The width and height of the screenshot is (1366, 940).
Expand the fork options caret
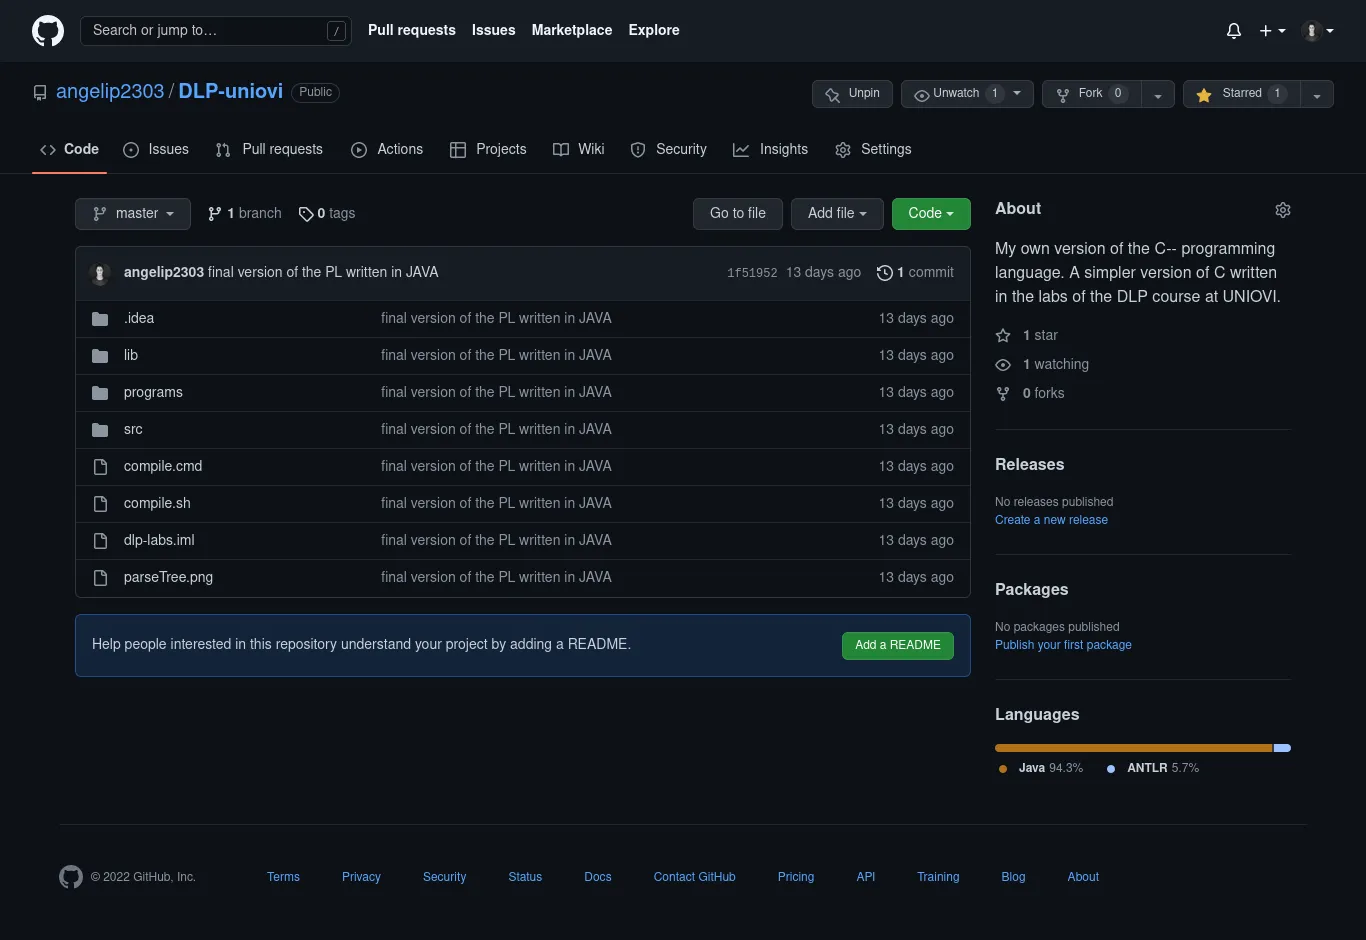tap(1158, 94)
